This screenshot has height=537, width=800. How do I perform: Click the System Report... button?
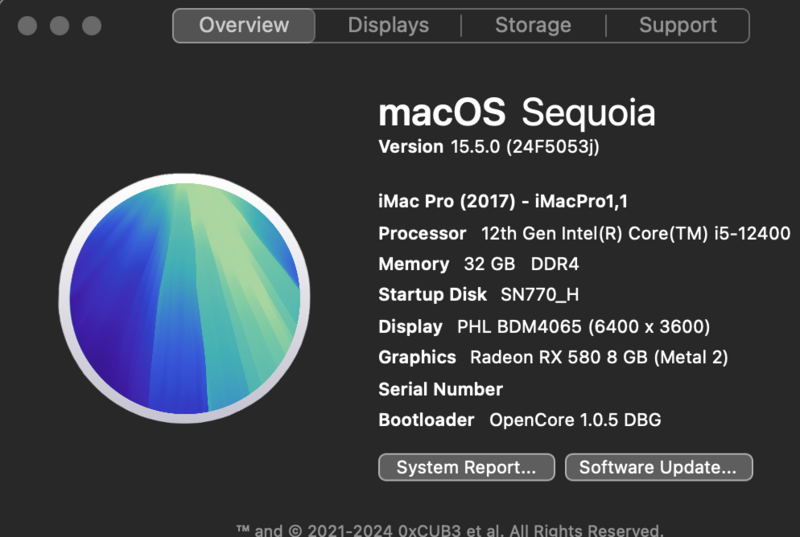tap(466, 467)
